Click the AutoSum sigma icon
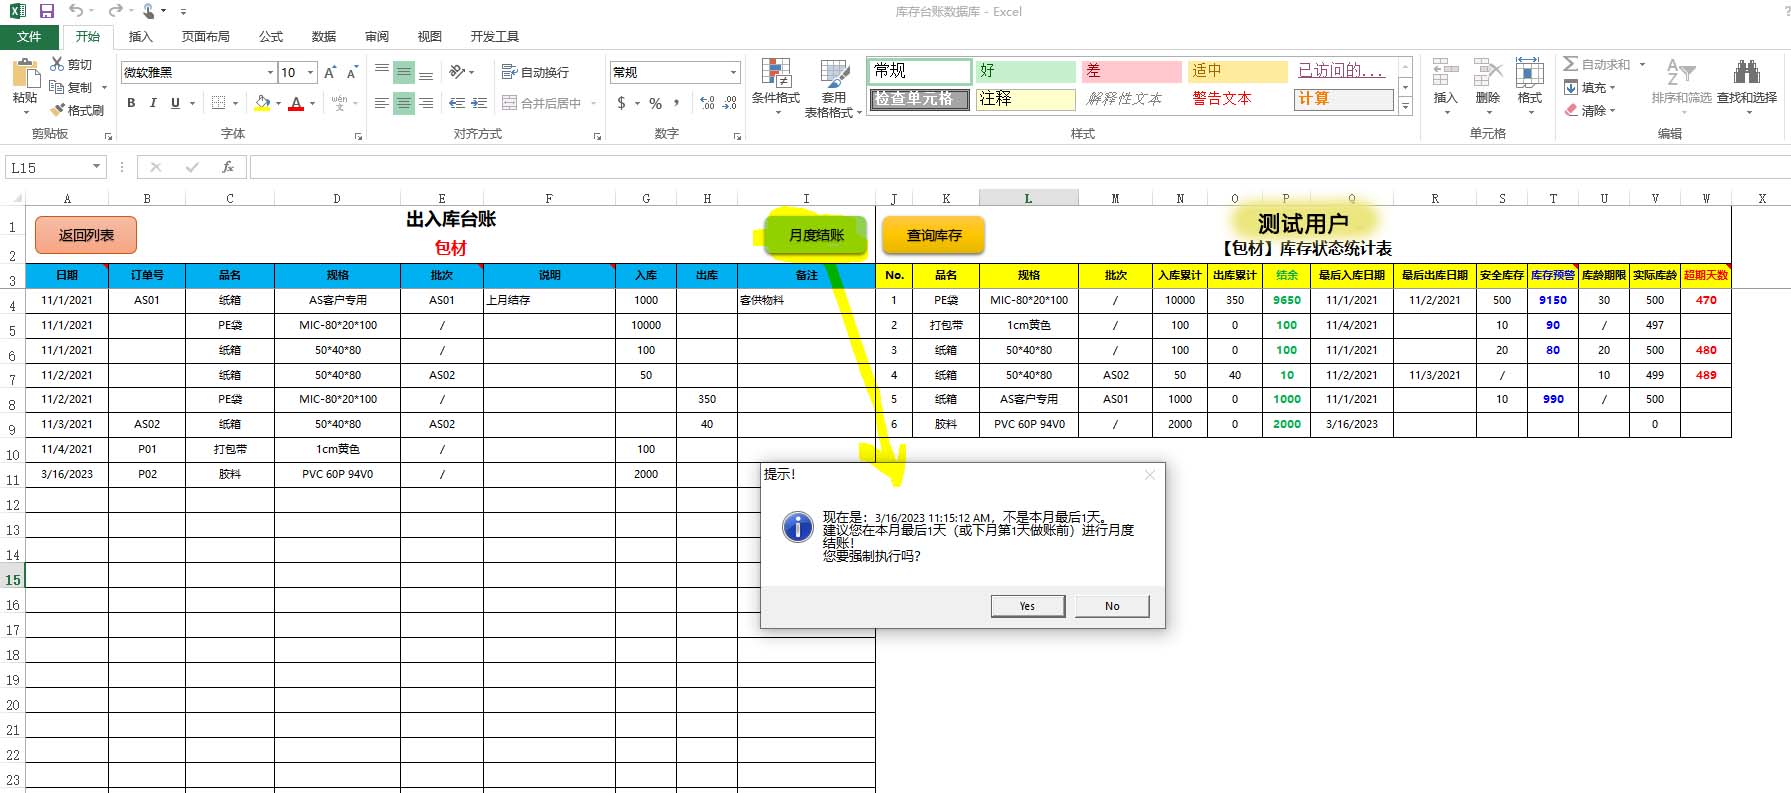Image resolution: width=1791 pixels, height=793 pixels. point(1571,64)
